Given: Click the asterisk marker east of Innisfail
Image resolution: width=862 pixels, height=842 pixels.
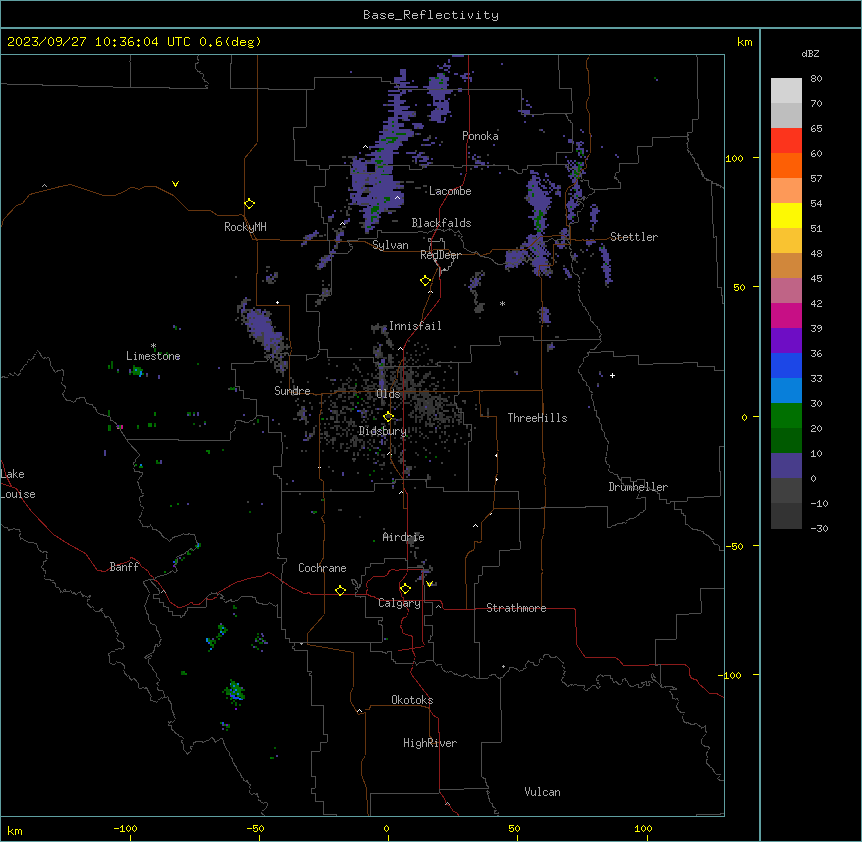Looking at the screenshot, I should coord(502,303).
